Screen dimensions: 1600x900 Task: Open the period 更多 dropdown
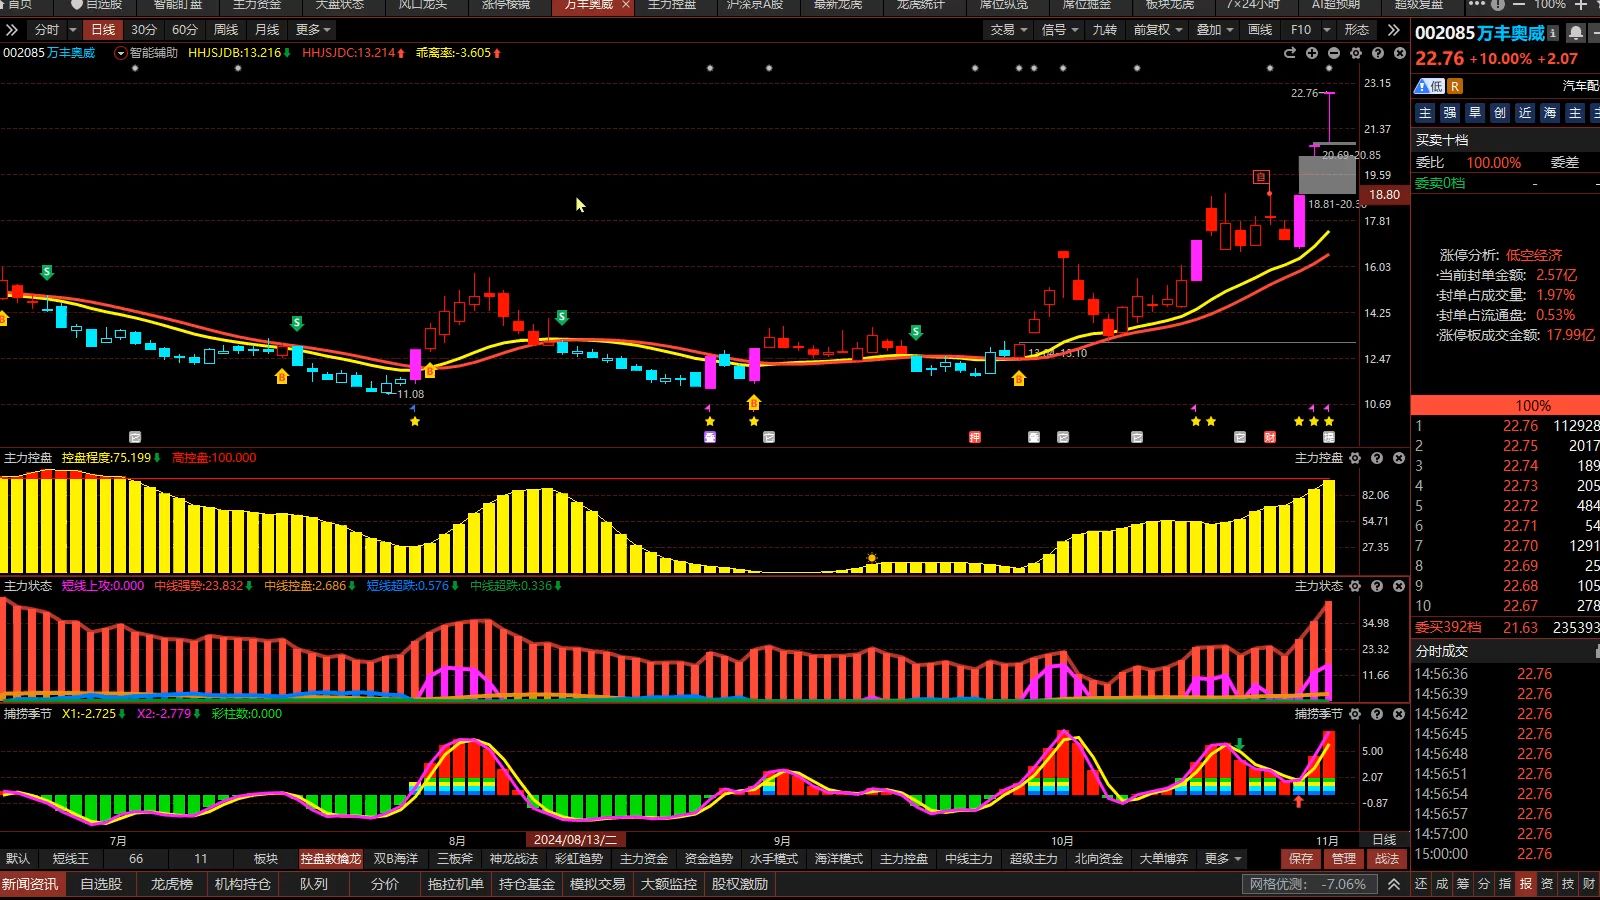tap(313, 30)
